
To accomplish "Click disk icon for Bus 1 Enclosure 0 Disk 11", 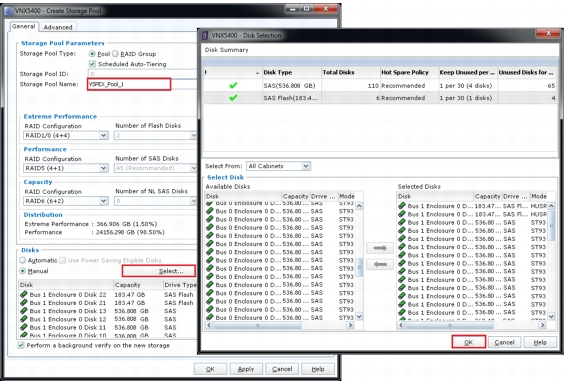I will point(24,327).
